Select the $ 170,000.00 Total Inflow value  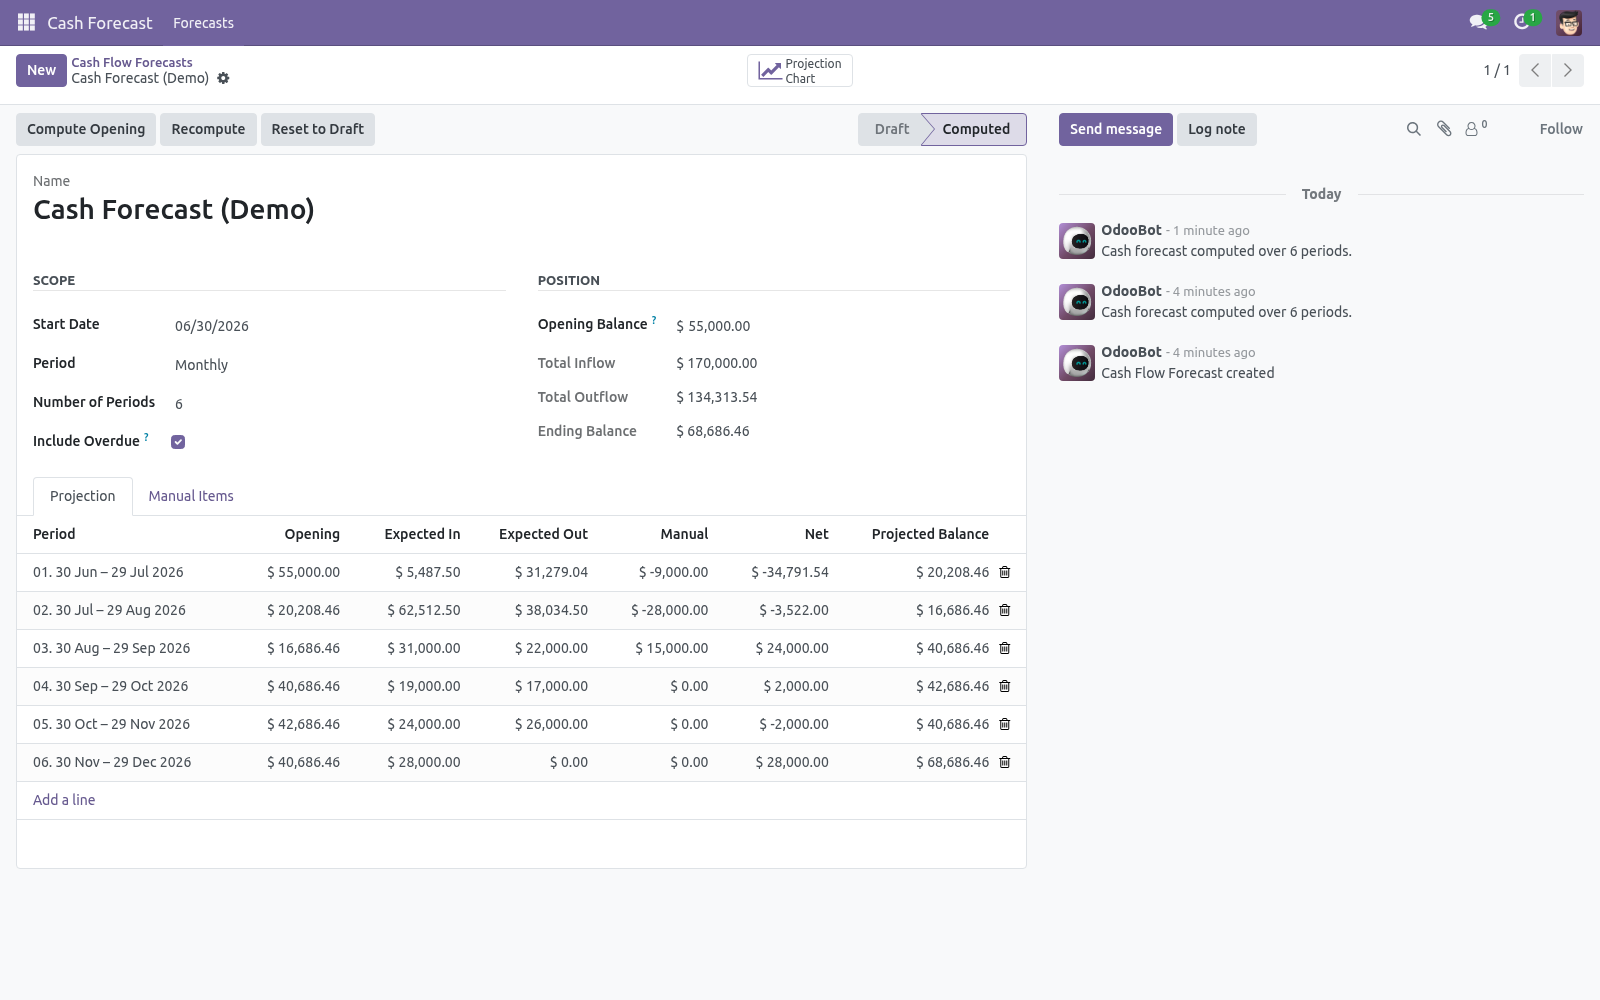(717, 363)
